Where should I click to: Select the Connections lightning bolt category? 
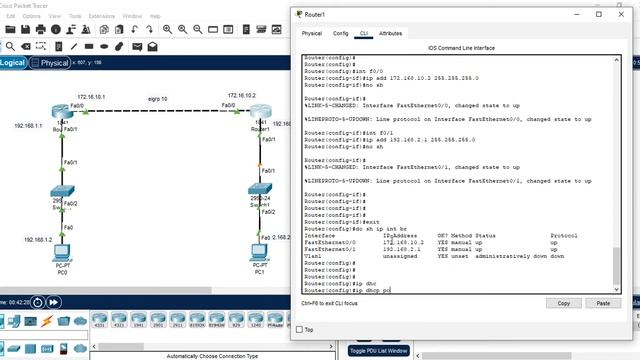click(x=47, y=321)
